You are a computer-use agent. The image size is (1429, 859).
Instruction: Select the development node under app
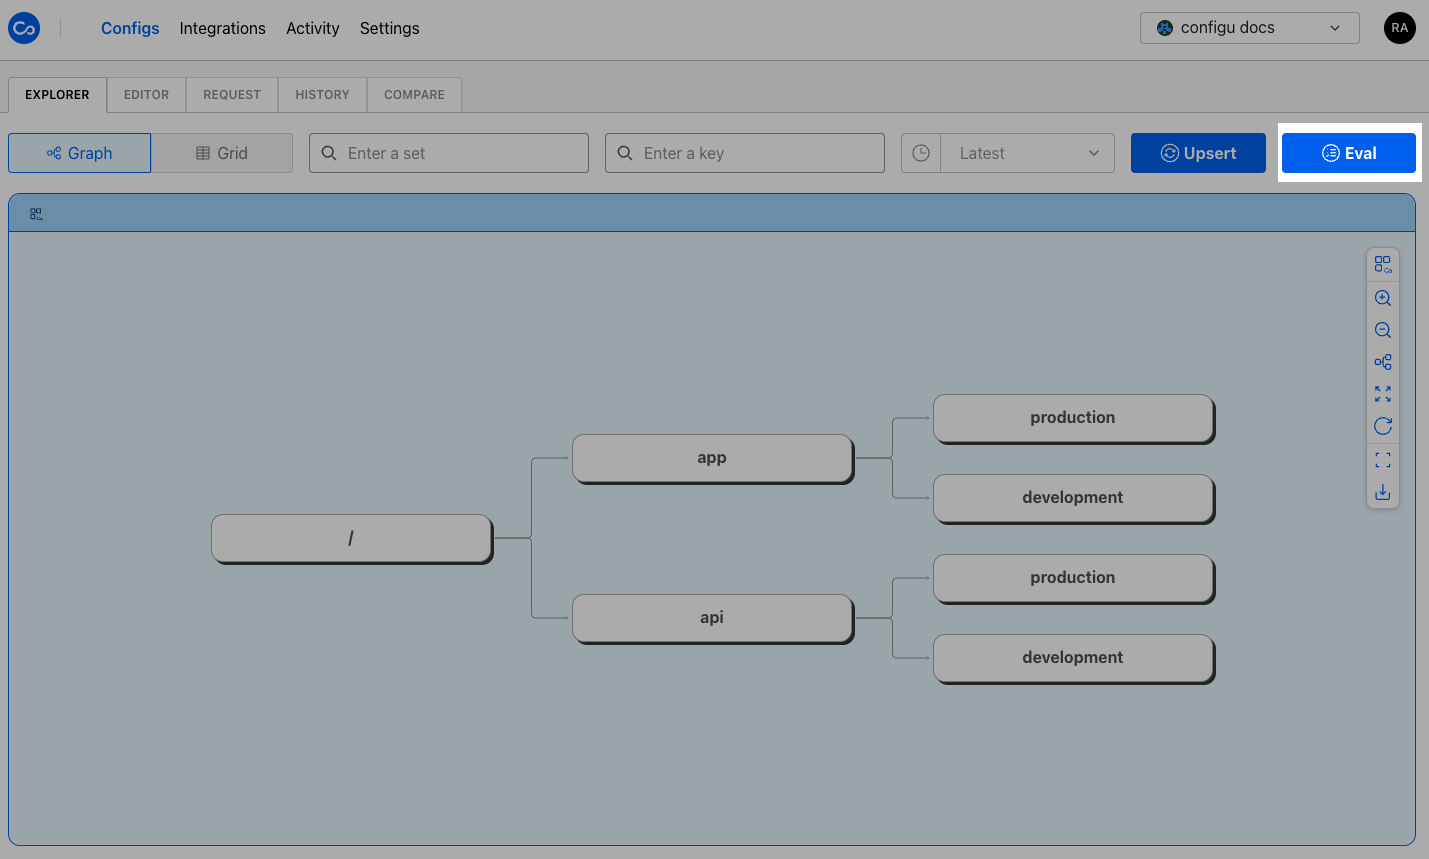(x=1074, y=499)
